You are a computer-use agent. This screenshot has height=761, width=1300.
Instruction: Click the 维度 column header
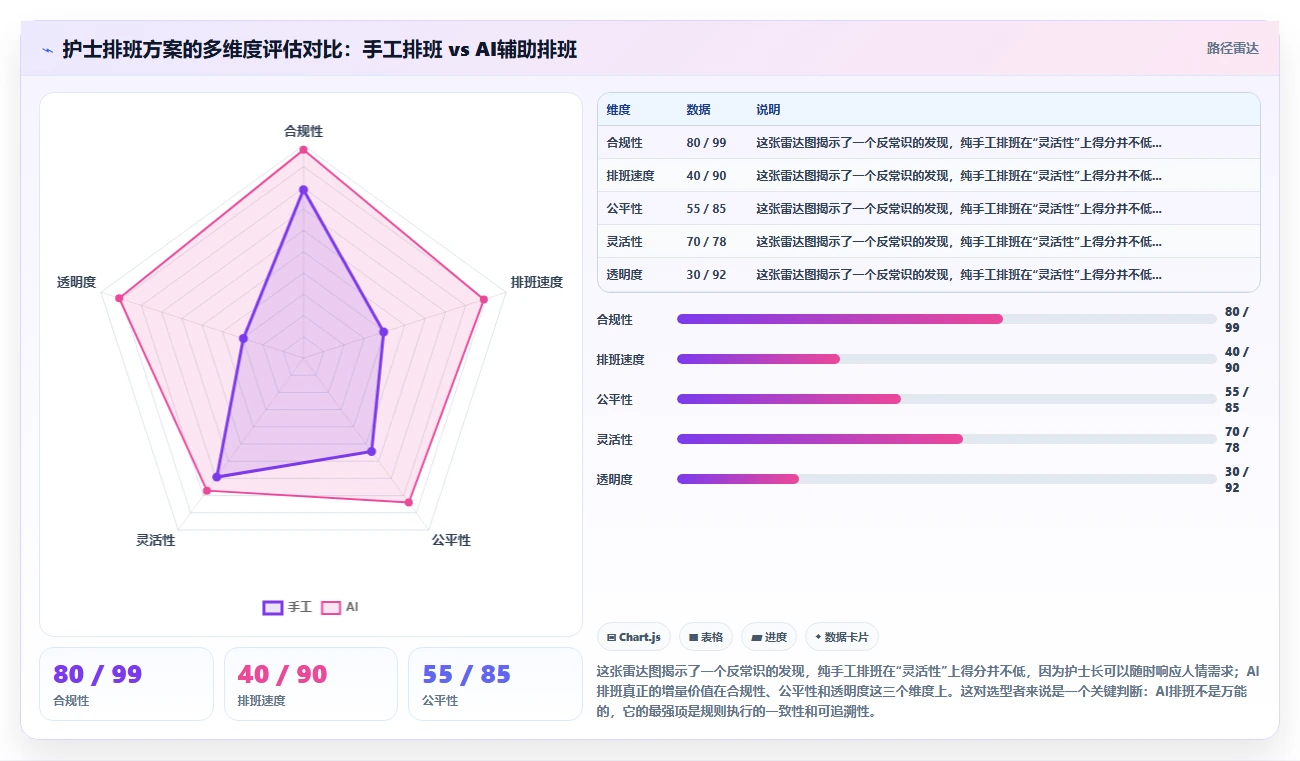tap(618, 110)
